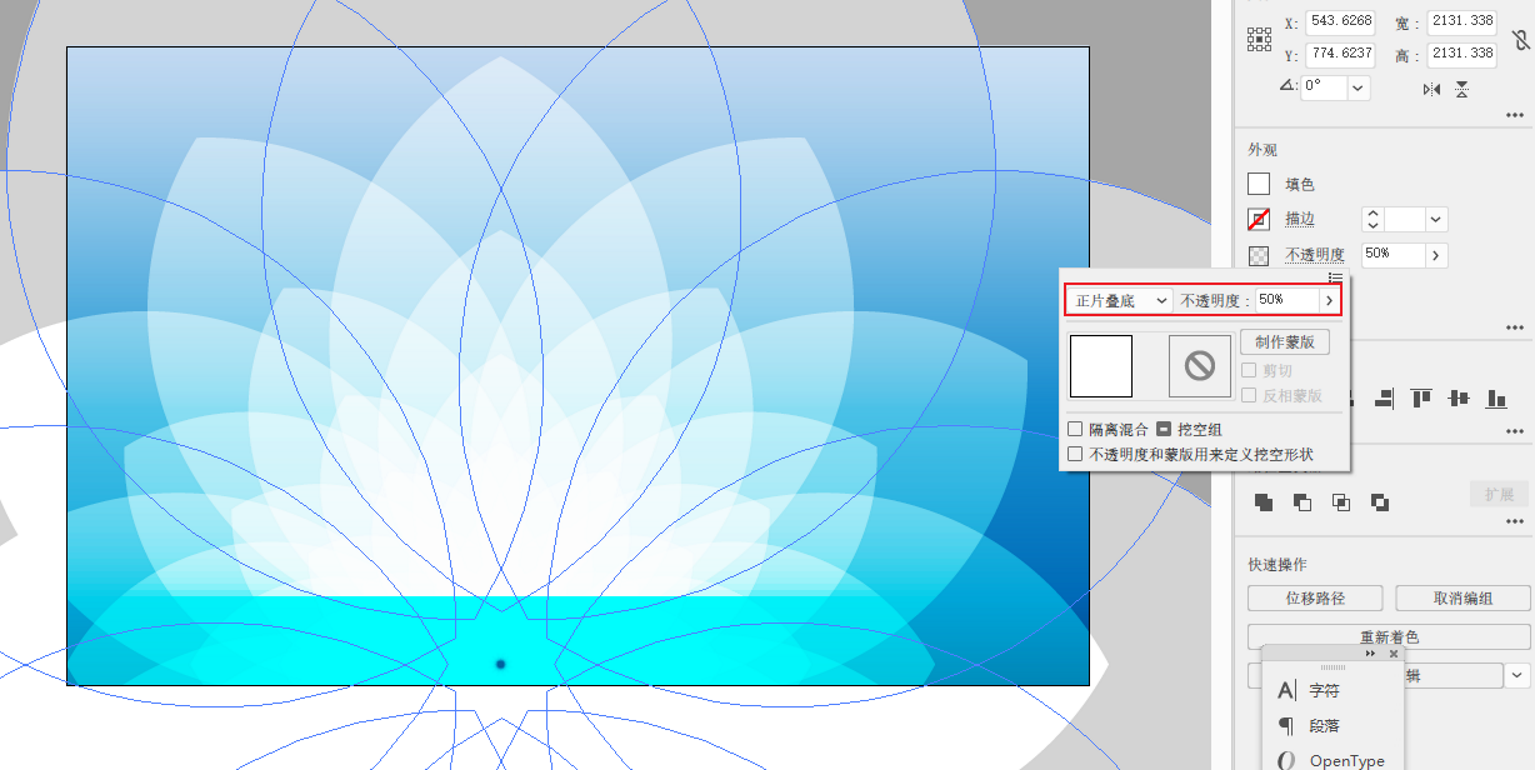
Task: Open dropdown arrow beside the edit button
Action: coord(1517,676)
